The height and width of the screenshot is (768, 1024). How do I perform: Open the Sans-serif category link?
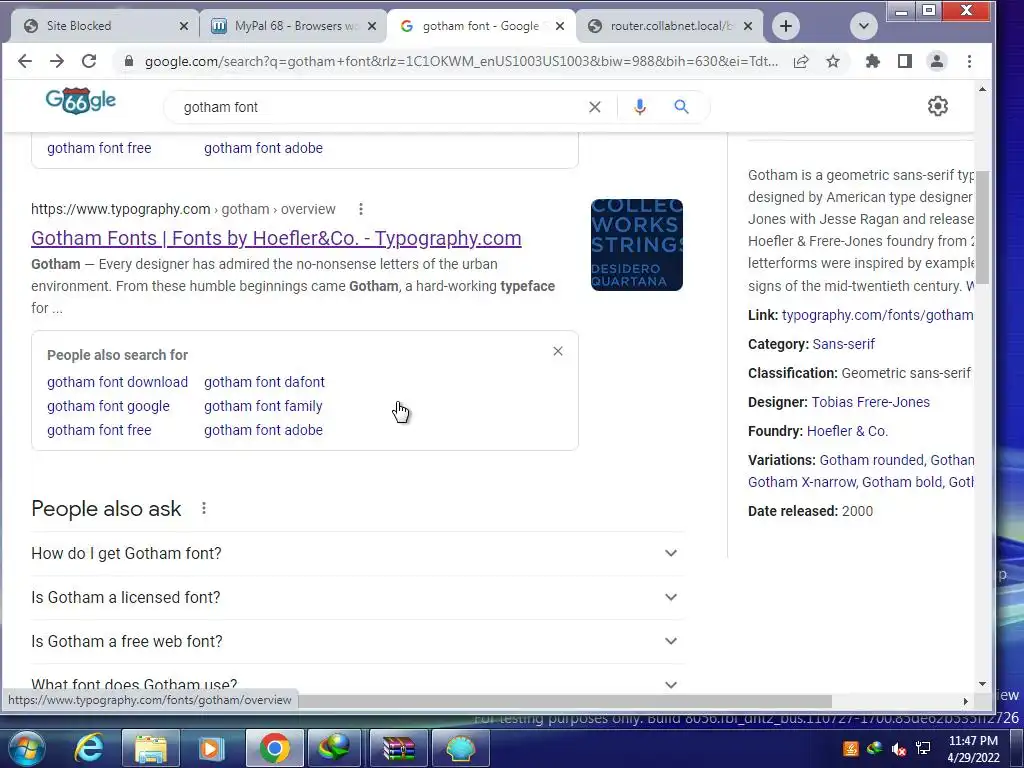pyautogui.click(x=843, y=344)
